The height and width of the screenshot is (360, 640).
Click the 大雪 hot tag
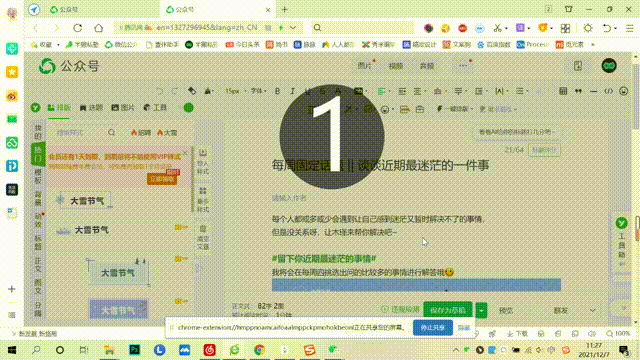(x=167, y=133)
